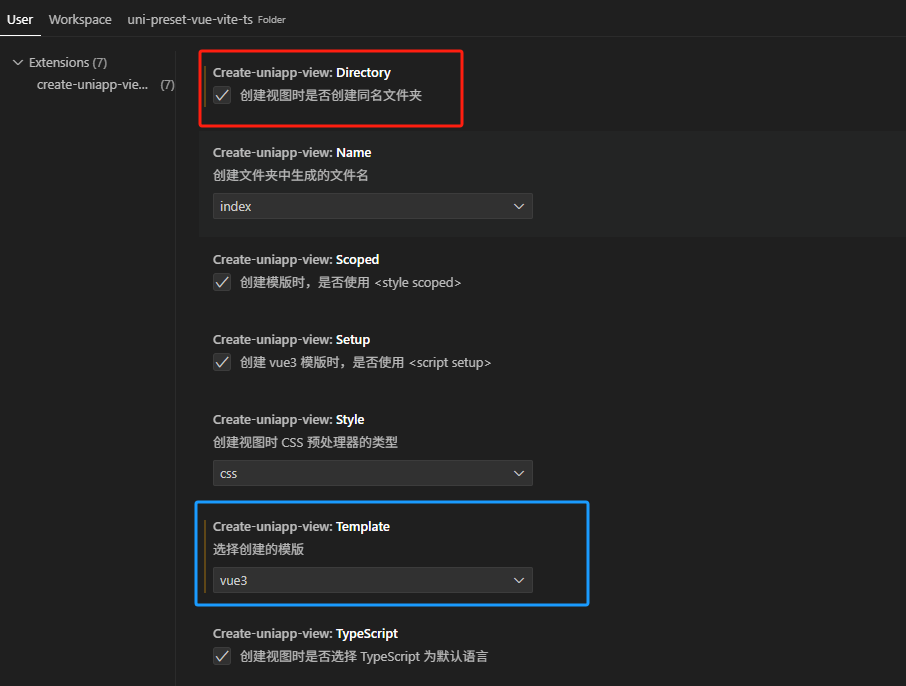Viewport: 906px width, 686px height.
Task: Open the Name dropdown showing index
Action: [373, 206]
